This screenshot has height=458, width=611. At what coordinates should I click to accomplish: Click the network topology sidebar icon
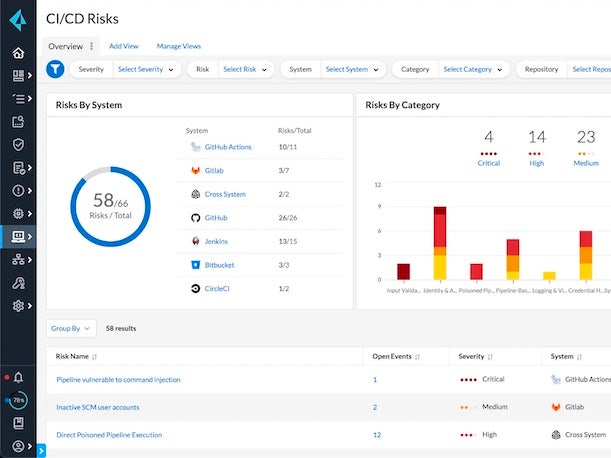pyautogui.click(x=18, y=259)
